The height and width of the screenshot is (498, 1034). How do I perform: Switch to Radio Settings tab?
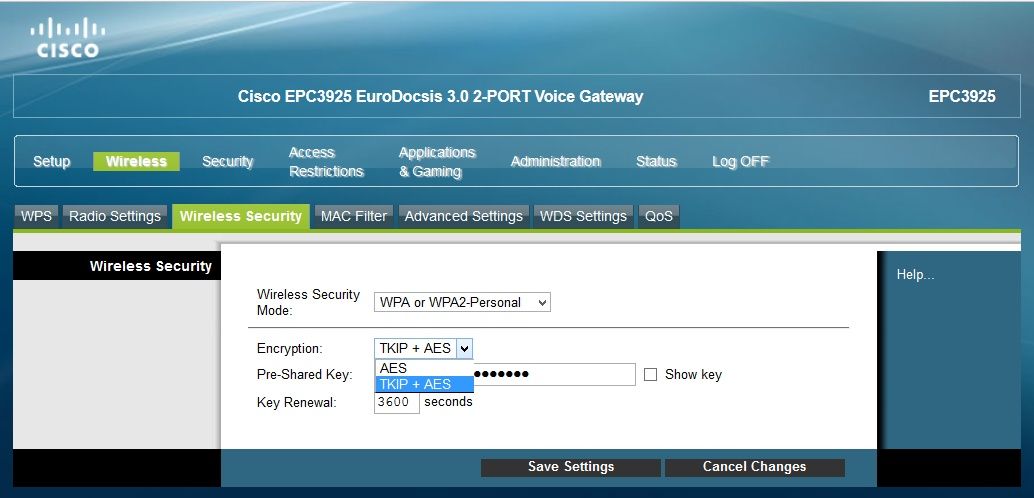pyautogui.click(x=115, y=216)
